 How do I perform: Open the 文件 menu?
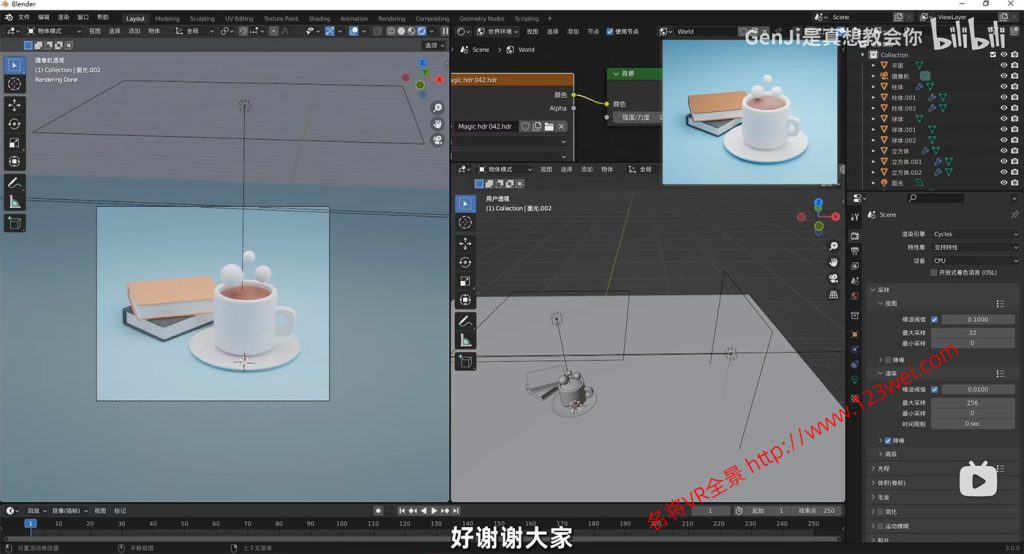point(24,17)
